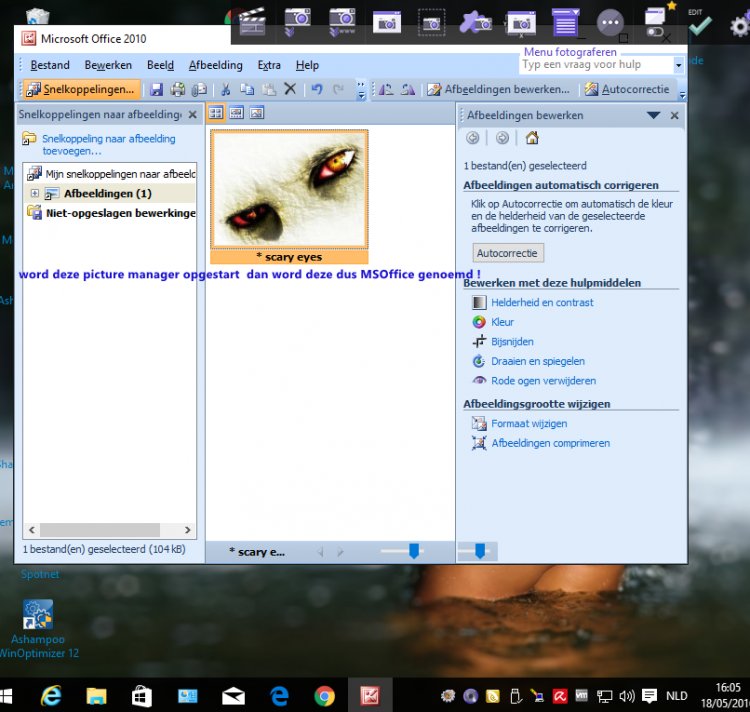Image resolution: width=750 pixels, height=712 pixels.
Task: Click the Delete X icon in toolbar
Action: point(290,89)
